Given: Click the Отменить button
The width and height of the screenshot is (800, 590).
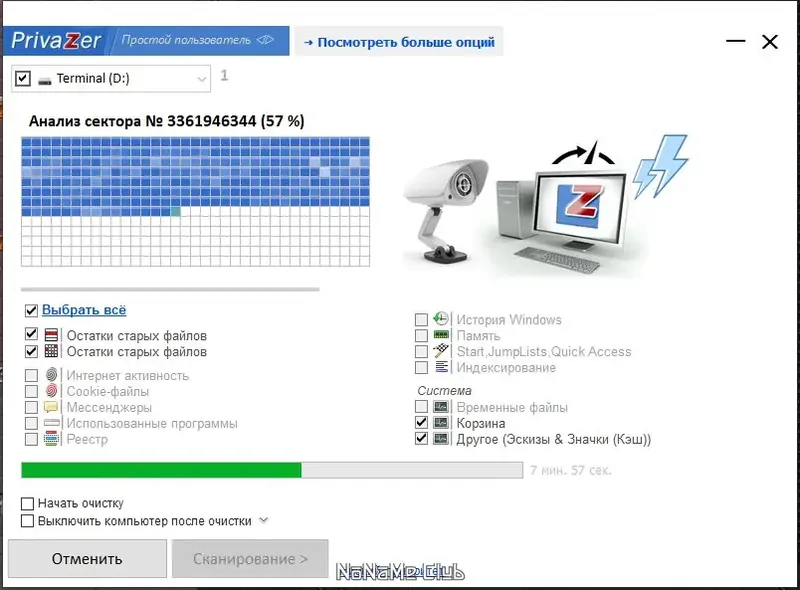Looking at the screenshot, I should point(87,559).
